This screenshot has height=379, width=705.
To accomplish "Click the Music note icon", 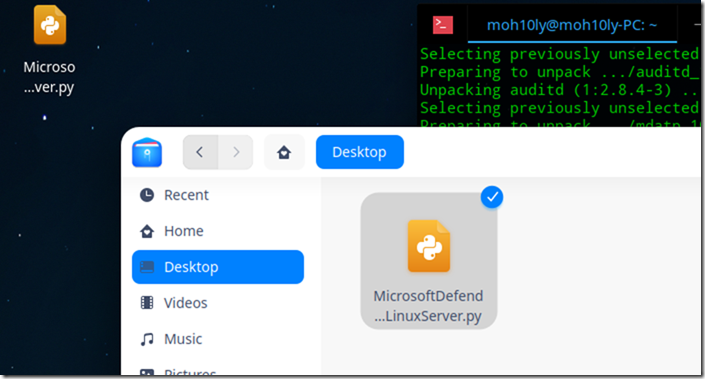I will tap(147, 339).
